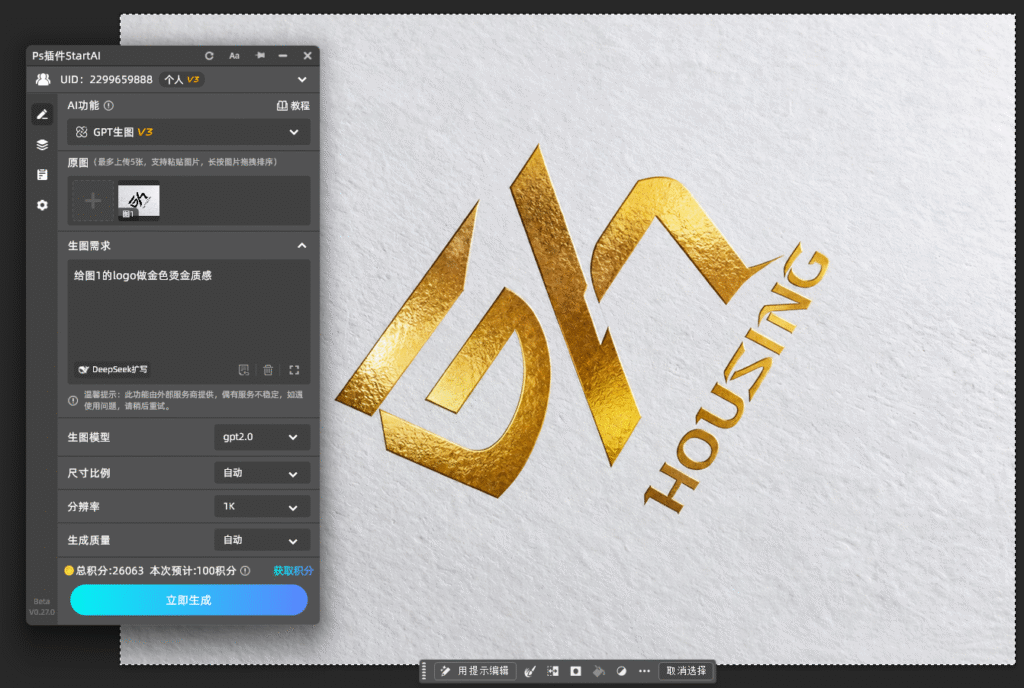Expand the UID account dropdown chevron
The height and width of the screenshot is (688, 1024).
point(302,80)
